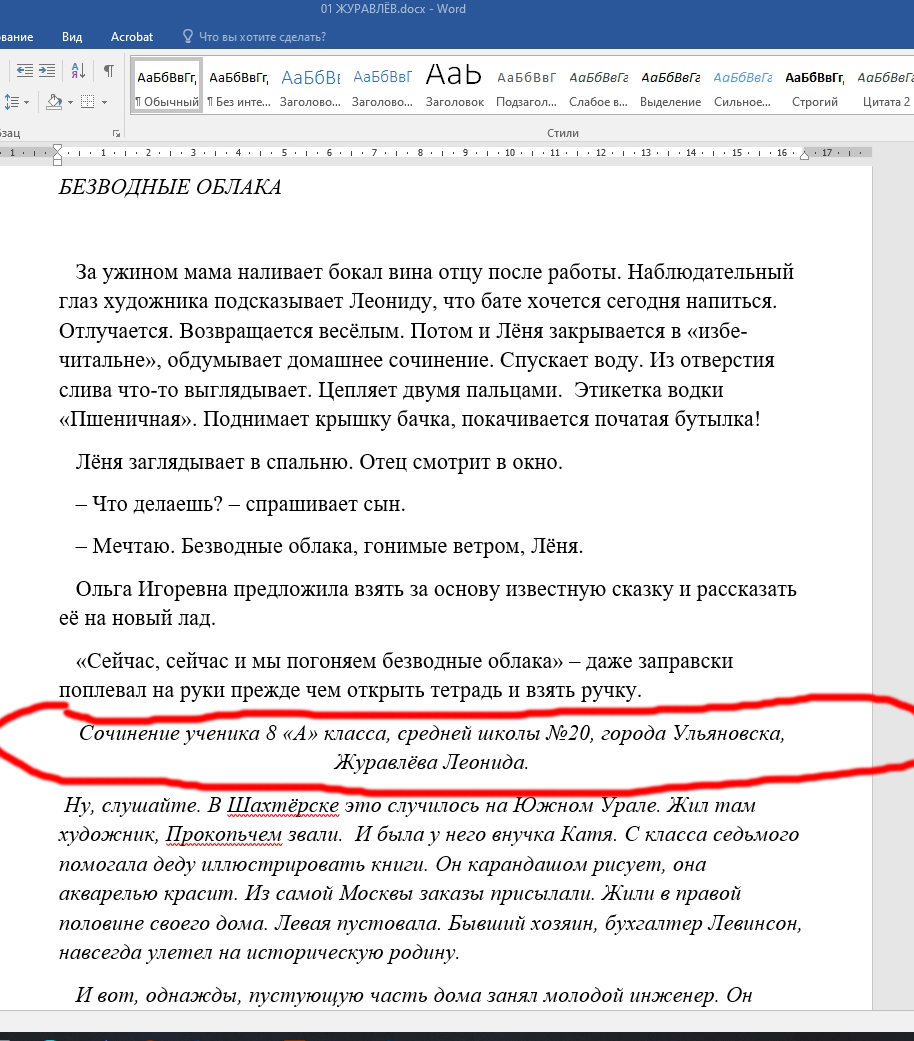Click the centered line 'Журавлёва Леонида.'
Screen dimensions: 914x1041
click(x=431, y=761)
